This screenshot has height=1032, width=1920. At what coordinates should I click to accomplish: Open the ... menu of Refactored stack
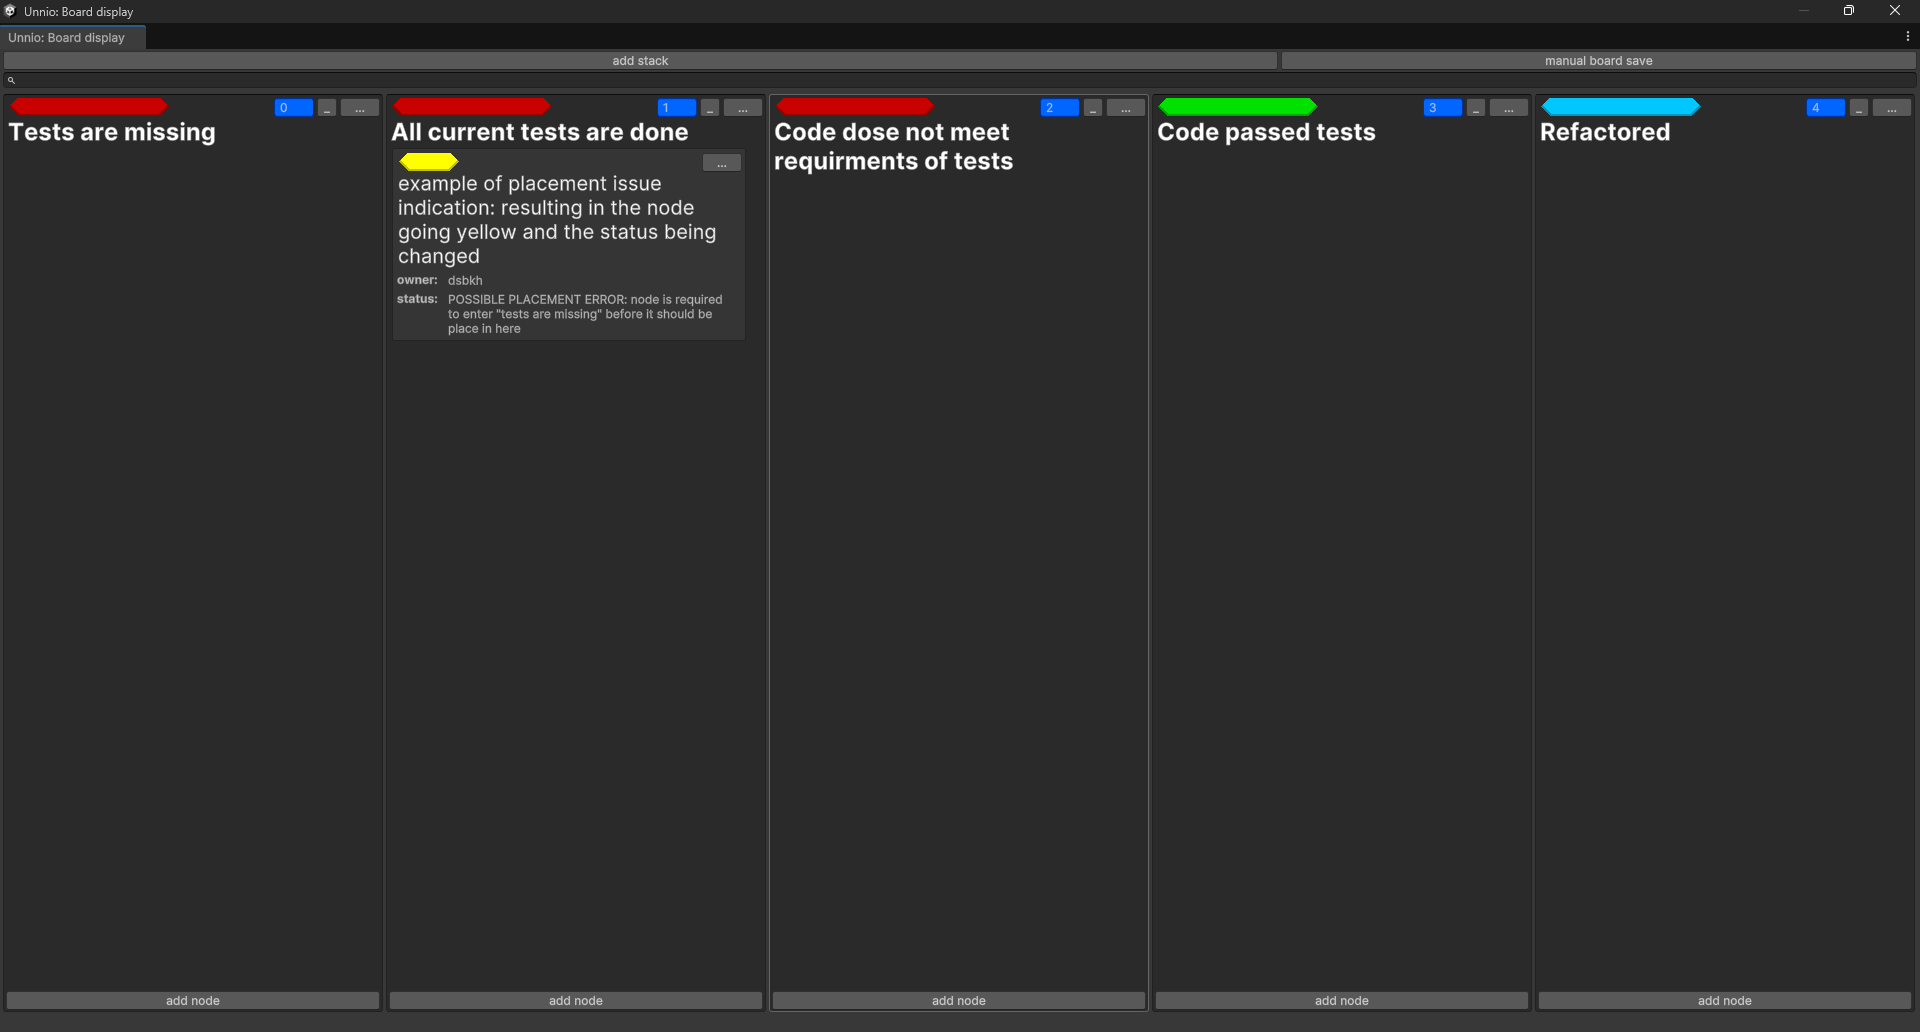1892,108
